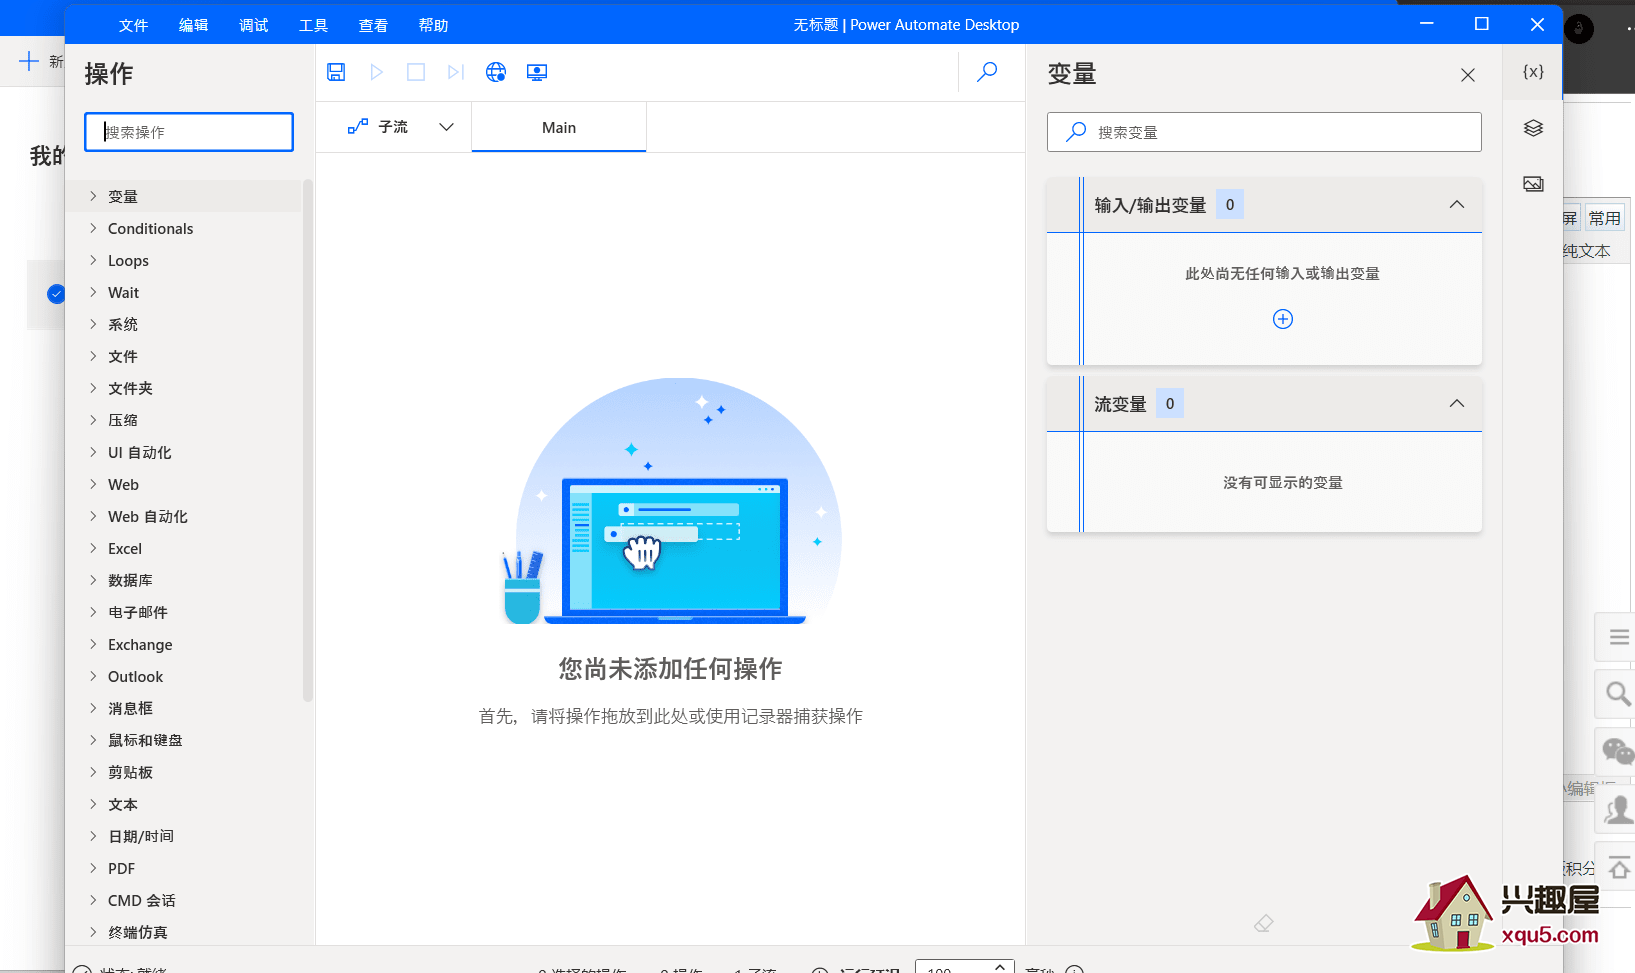Stop the flow with the square icon
1635x973 pixels.
pyautogui.click(x=416, y=72)
